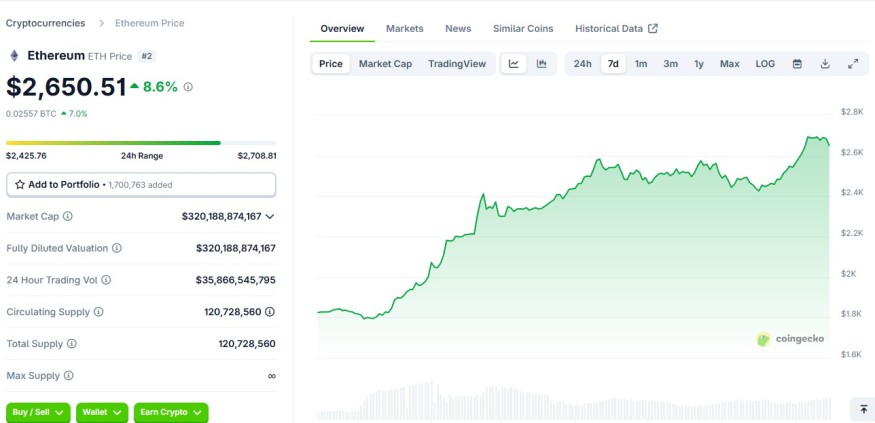The height and width of the screenshot is (423, 875).
Task: Click info icon after 120,728,560 circulating value
Action: 270,311
